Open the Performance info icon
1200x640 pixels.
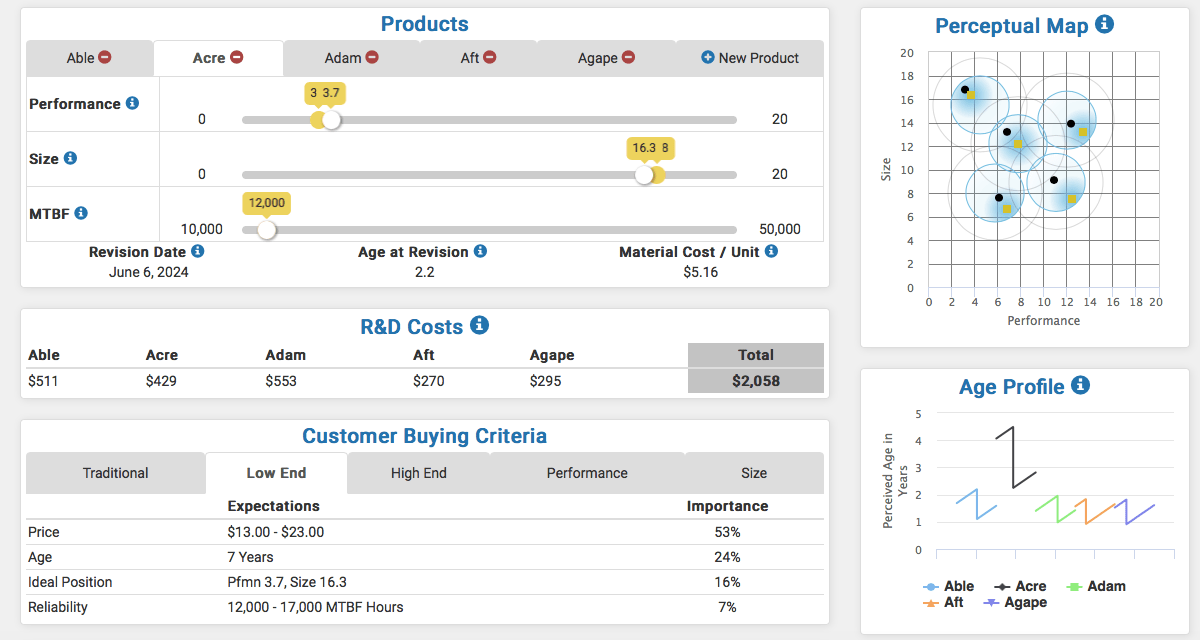(x=132, y=103)
